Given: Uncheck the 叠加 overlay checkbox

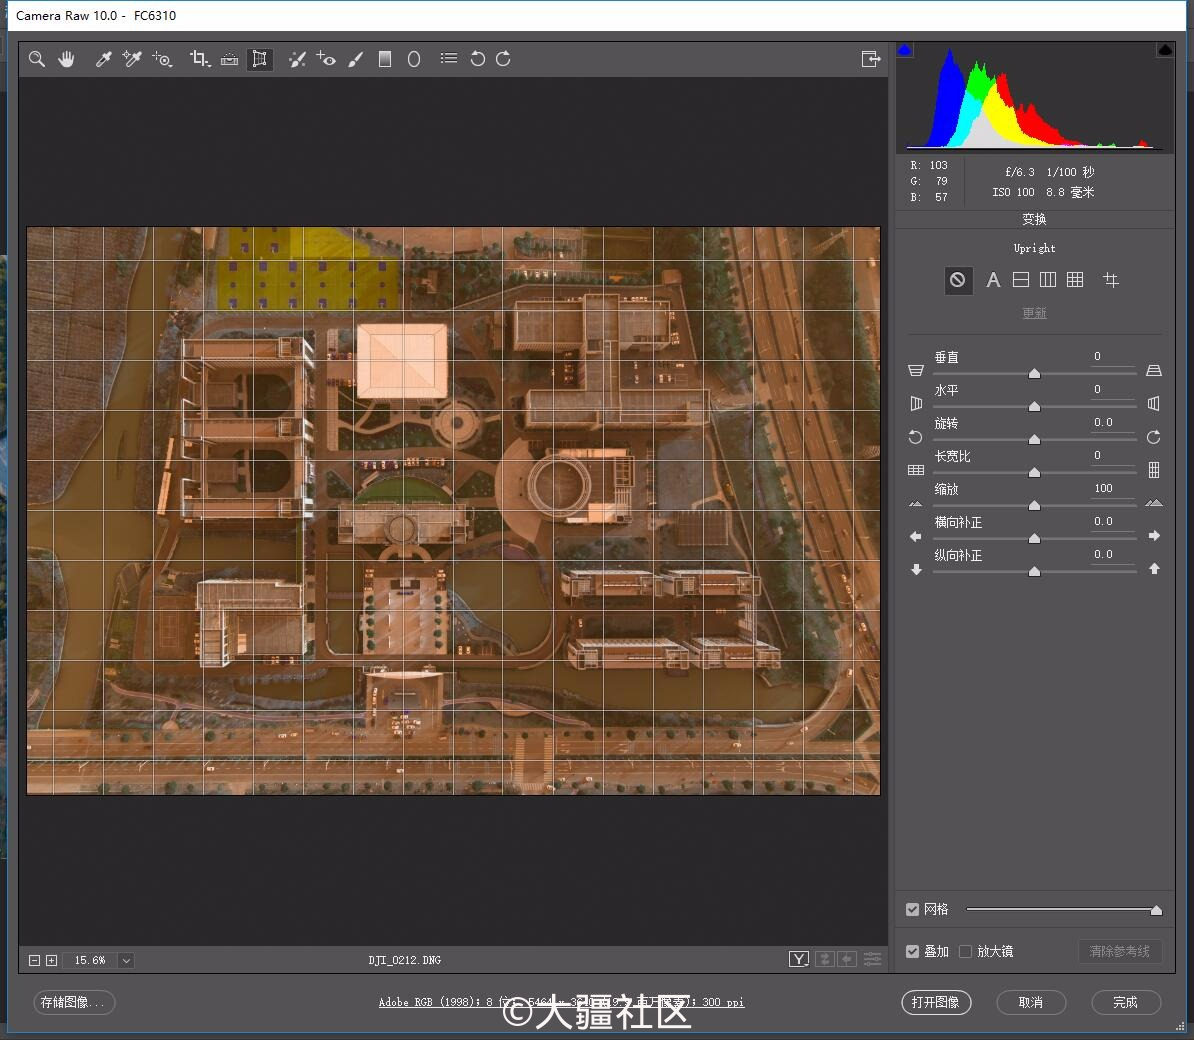Looking at the screenshot, I should pyautogui.click(x=912, y=951).
